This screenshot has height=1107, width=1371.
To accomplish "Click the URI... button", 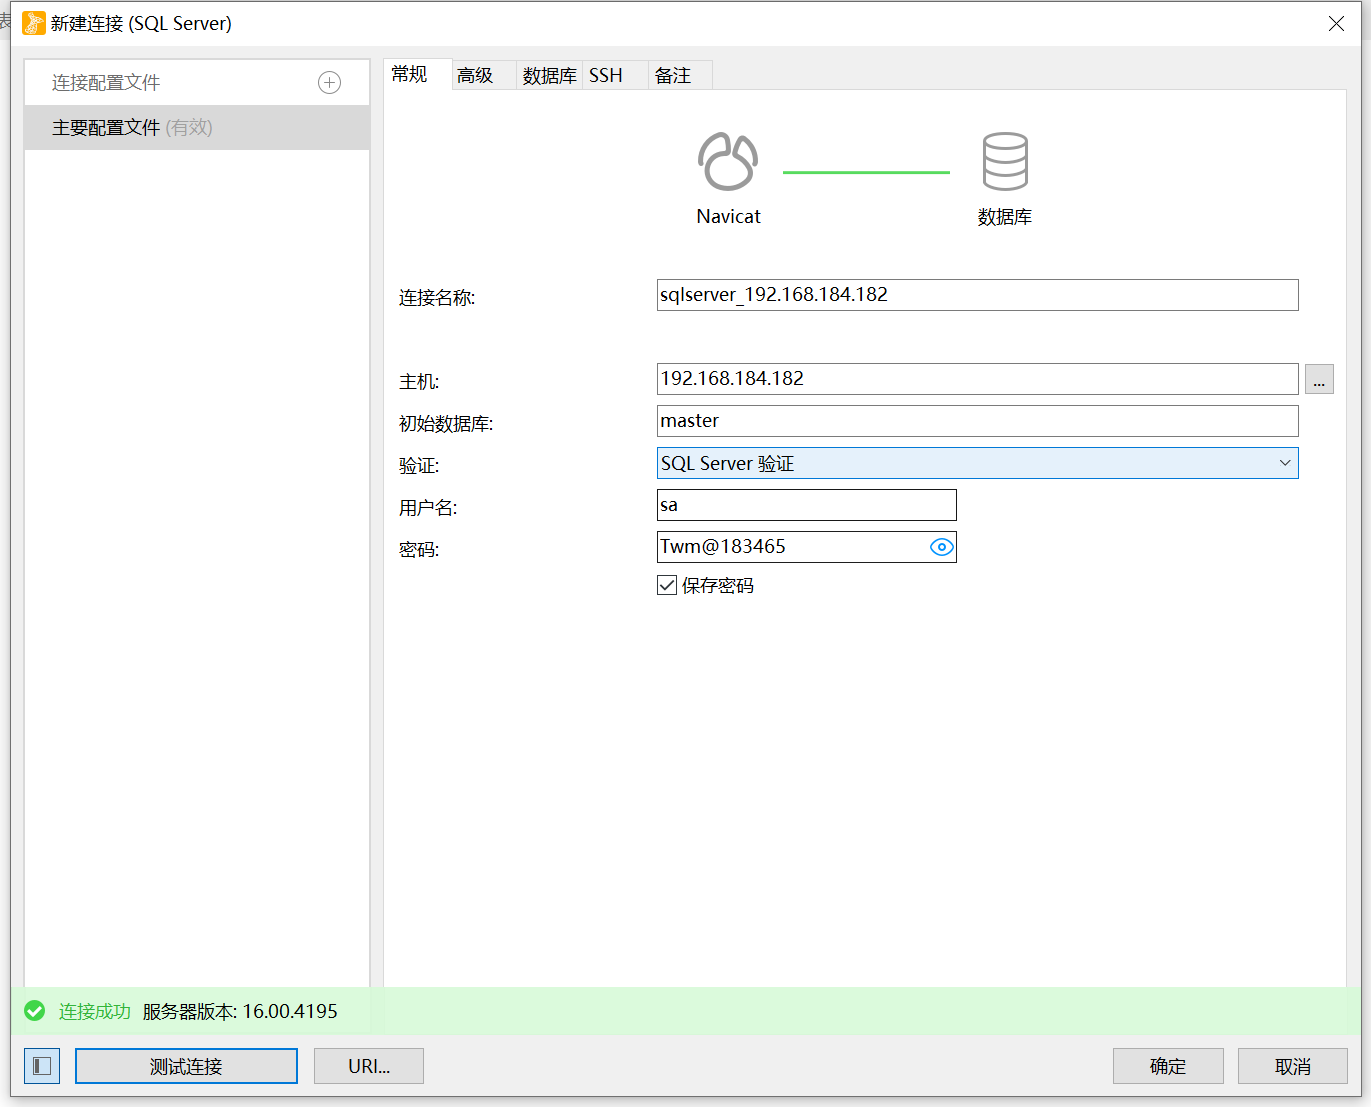I will point(368,1065).
